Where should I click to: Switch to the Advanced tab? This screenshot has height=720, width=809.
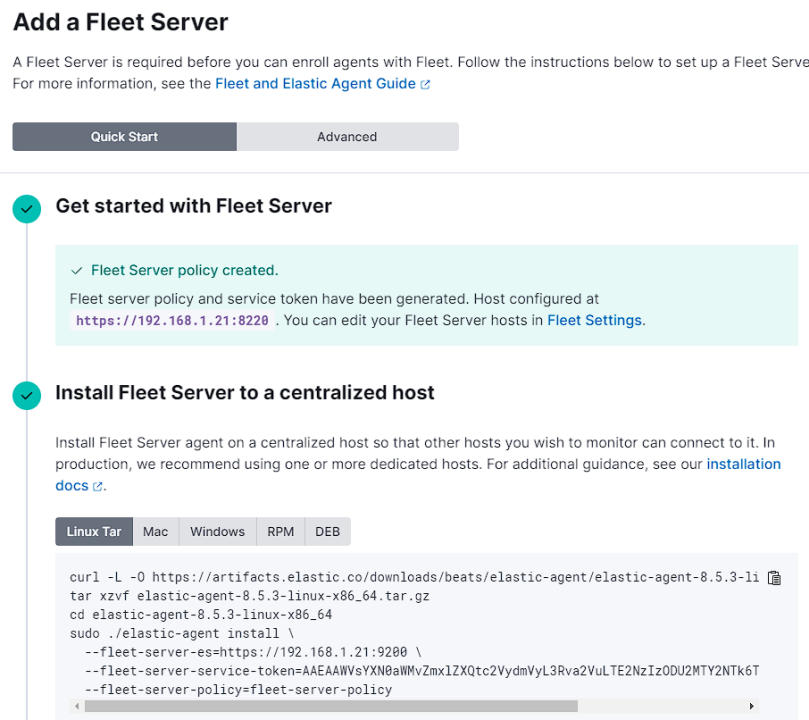click(347, 137)
